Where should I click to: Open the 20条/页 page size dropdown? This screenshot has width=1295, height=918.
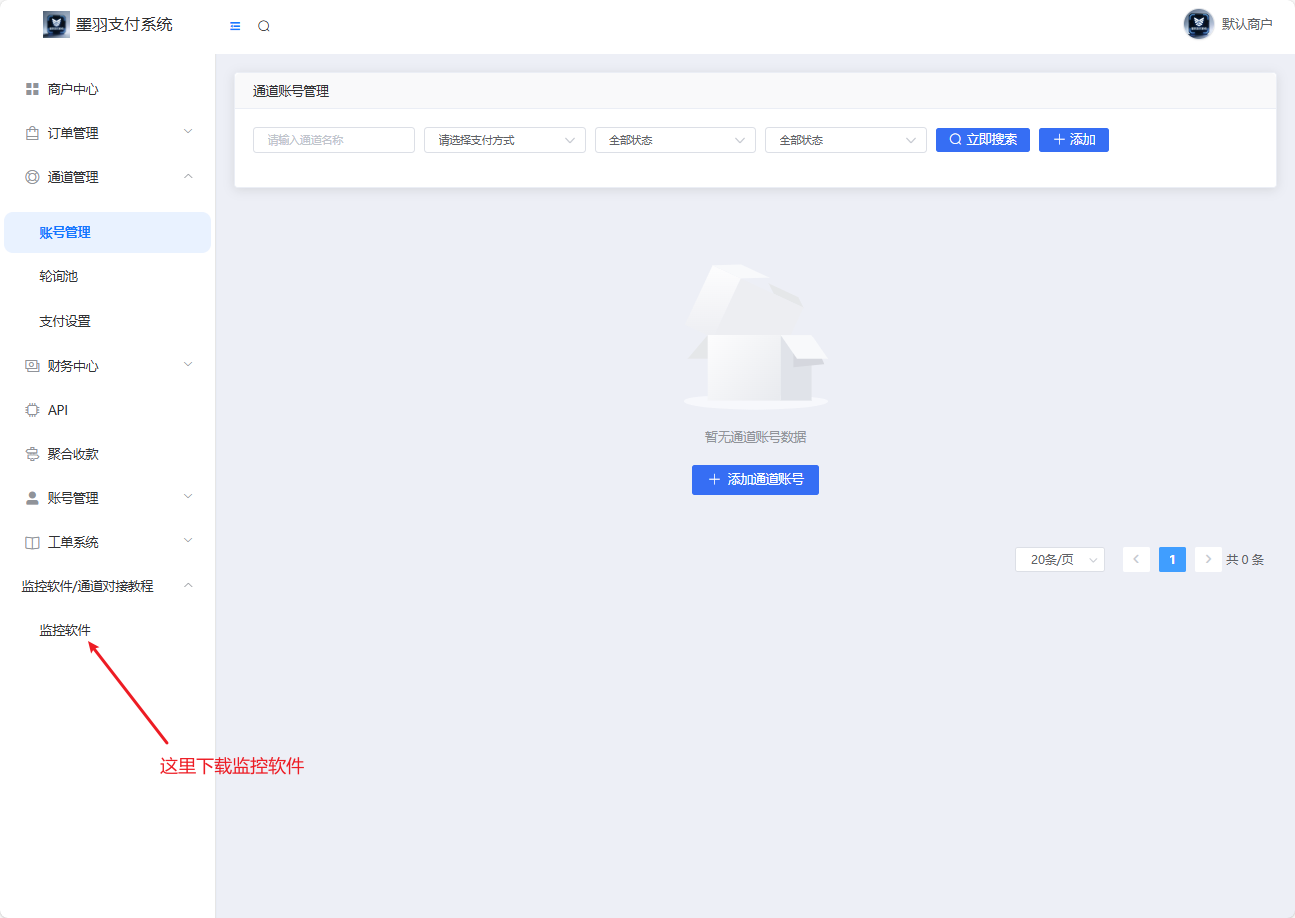click(1059, 559)
